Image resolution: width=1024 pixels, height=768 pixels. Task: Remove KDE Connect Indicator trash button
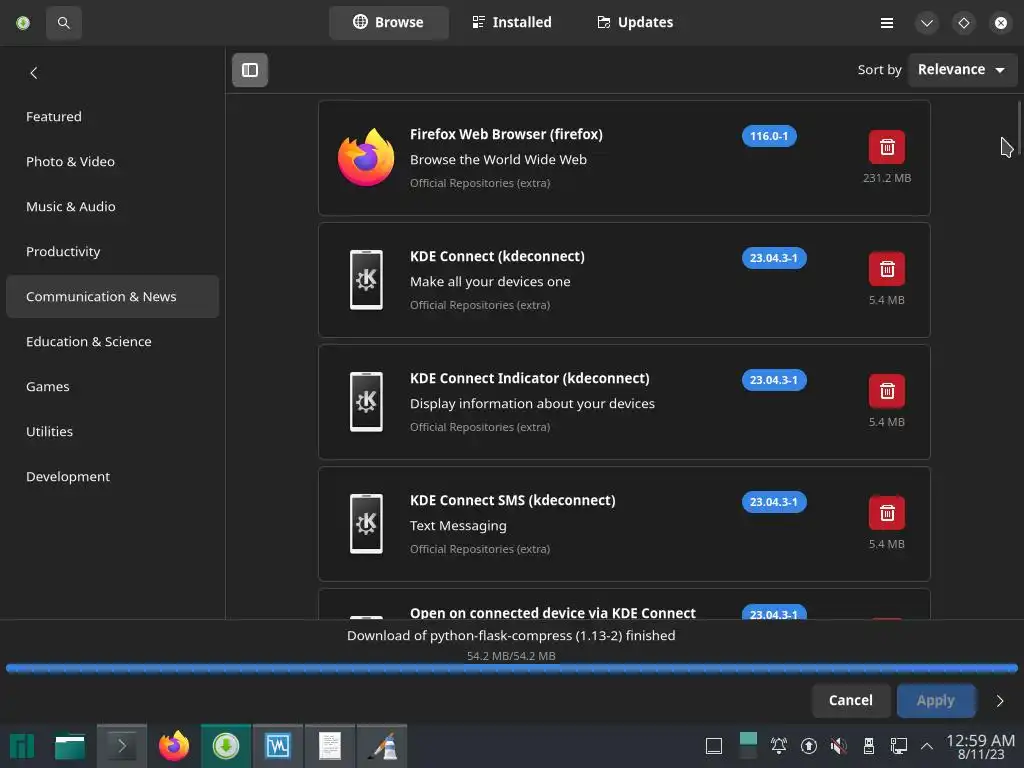(886, 391)
